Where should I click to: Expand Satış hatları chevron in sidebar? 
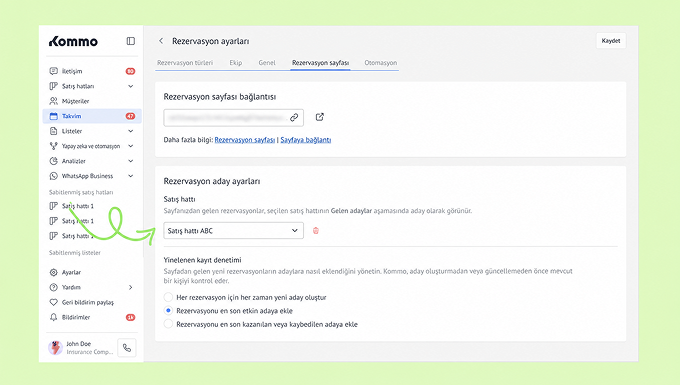coord(131,86)
